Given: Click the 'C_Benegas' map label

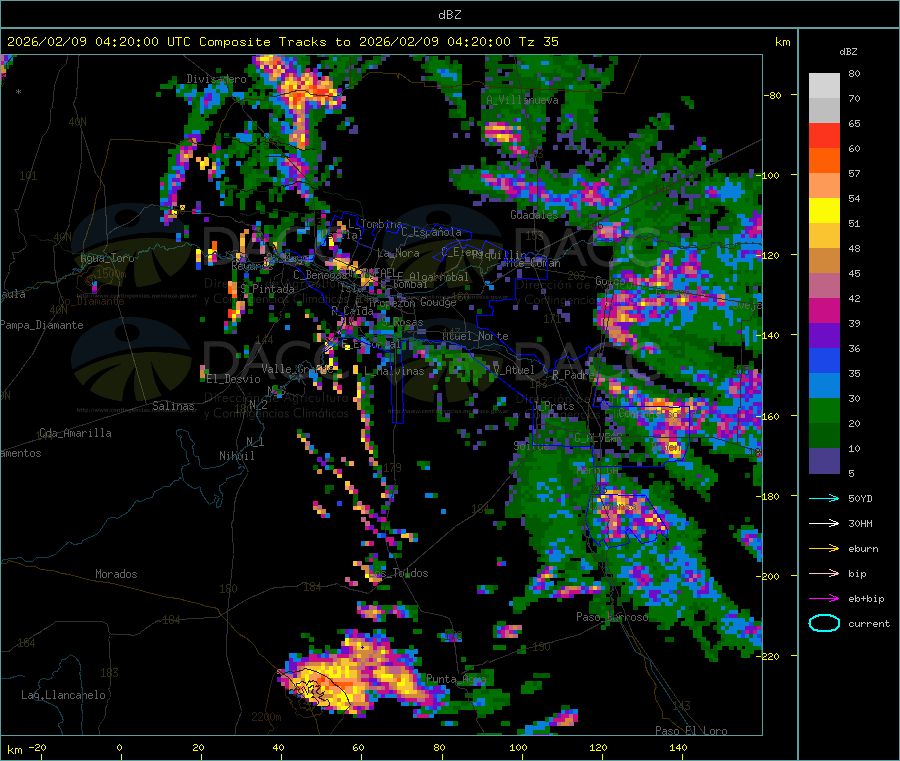Looking at the screenshot, I should pyautogui.click(x=320, y=275).
